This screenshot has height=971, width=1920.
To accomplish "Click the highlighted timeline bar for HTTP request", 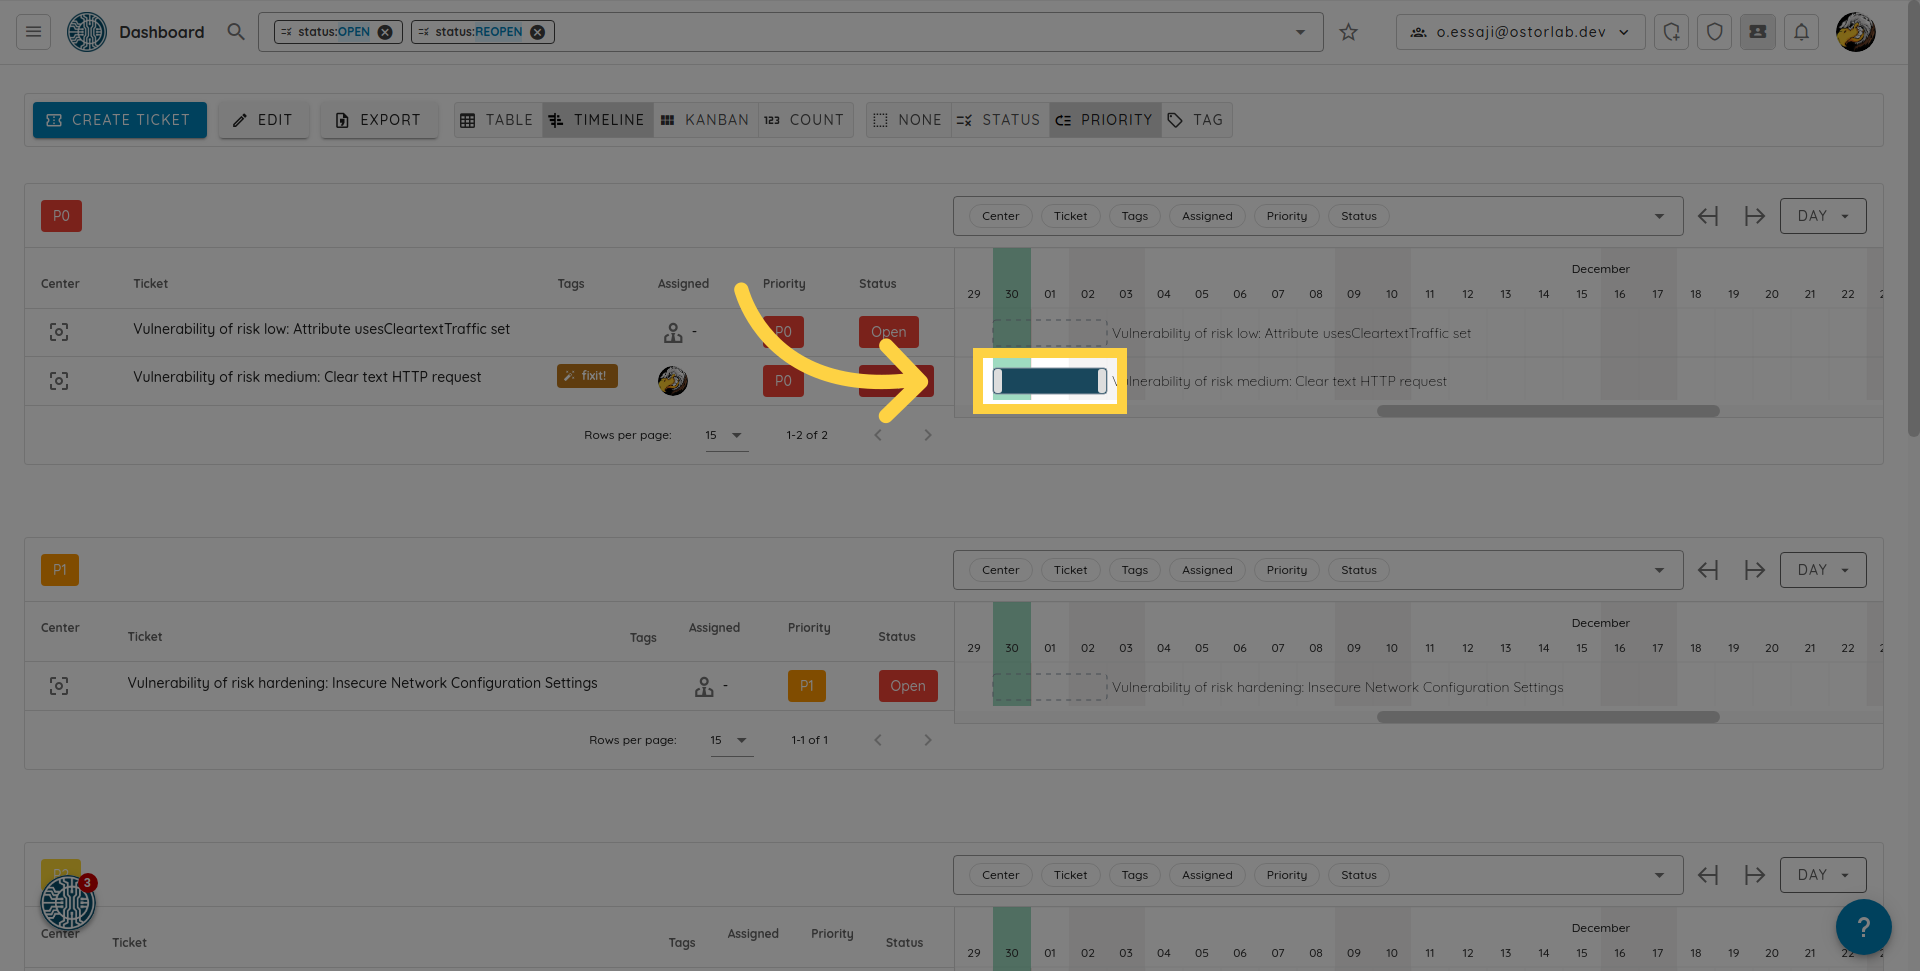I will pos(1049,381).
